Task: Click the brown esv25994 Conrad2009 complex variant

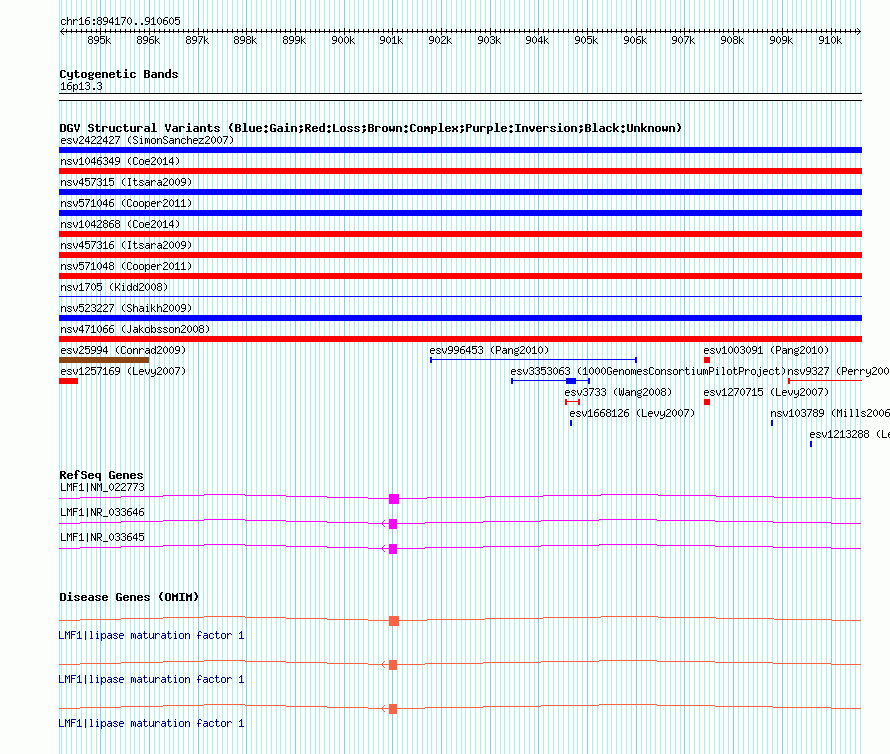Action: coord(104,360)
